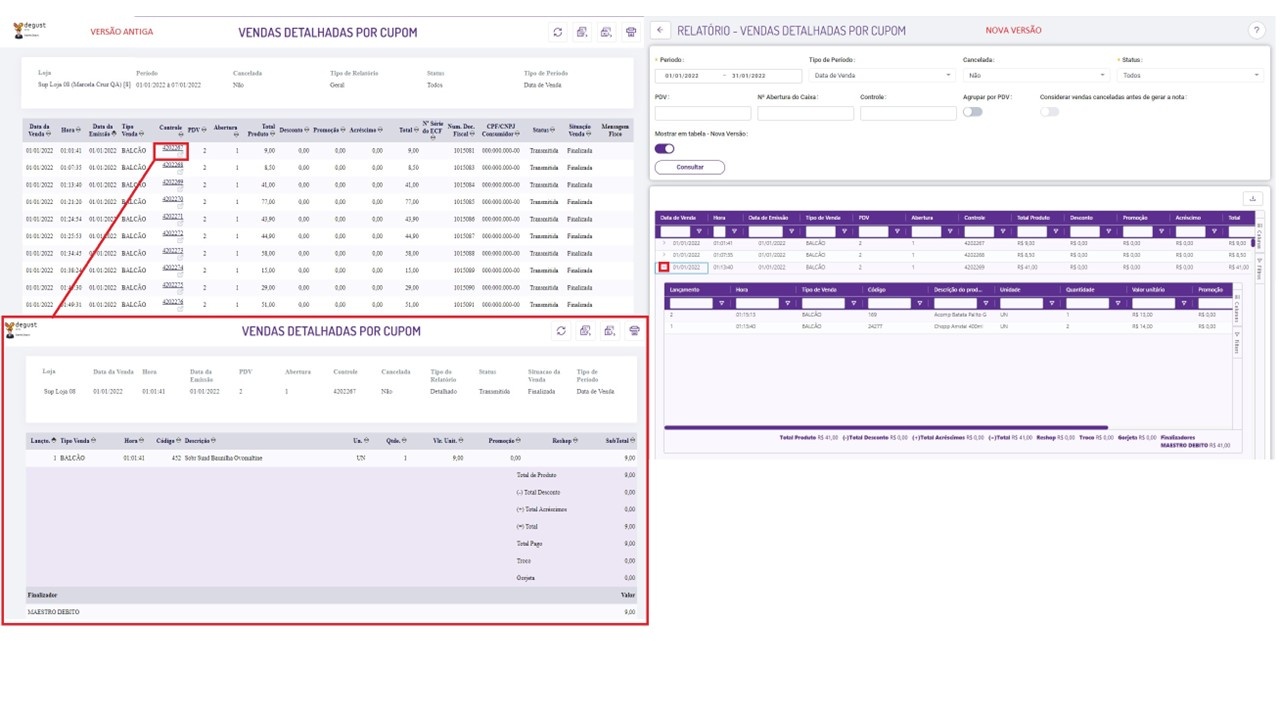Open filter icon for Unidade column

(x=1053, y=303)
